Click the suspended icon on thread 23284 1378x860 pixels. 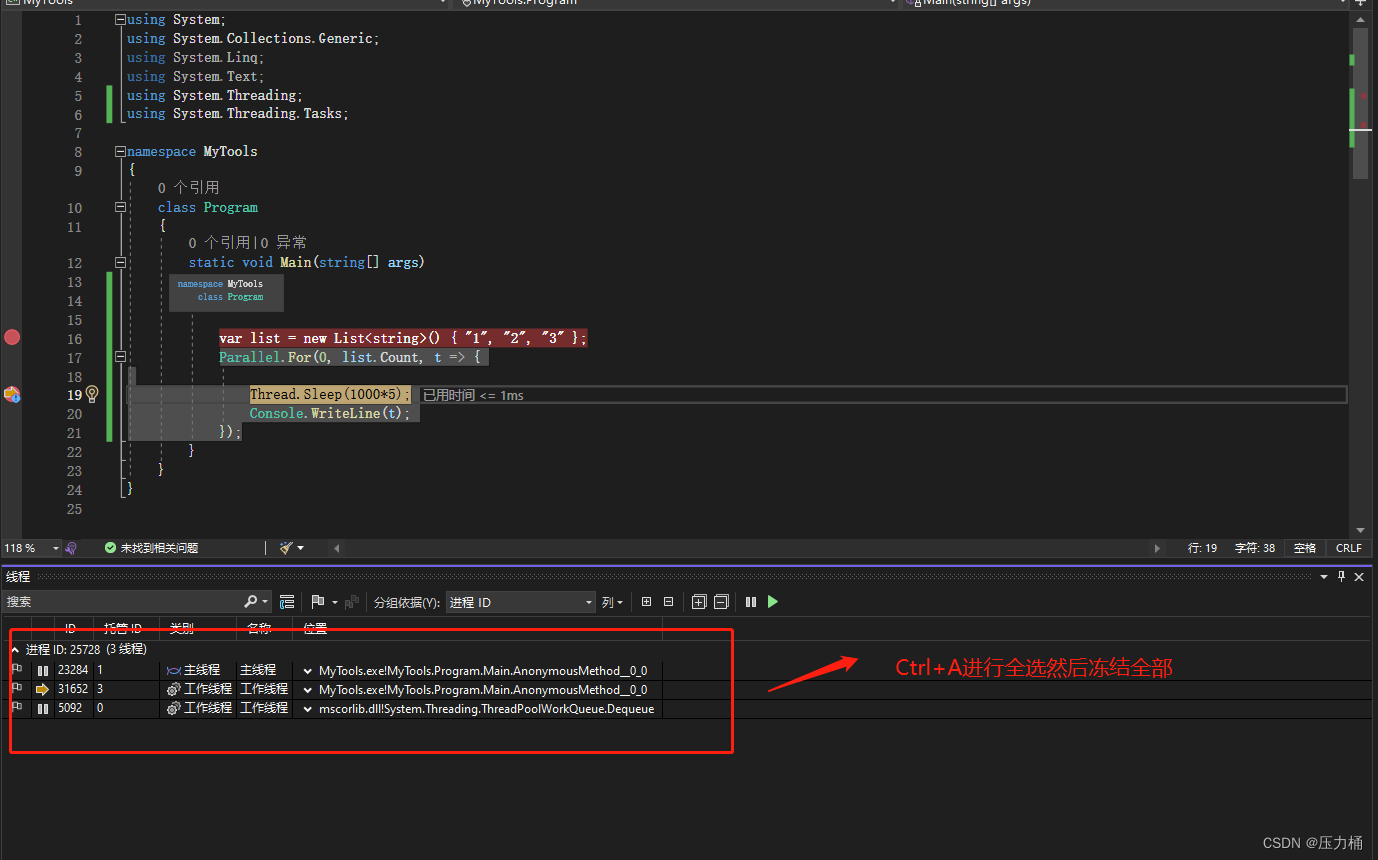[x=43, y=671]
